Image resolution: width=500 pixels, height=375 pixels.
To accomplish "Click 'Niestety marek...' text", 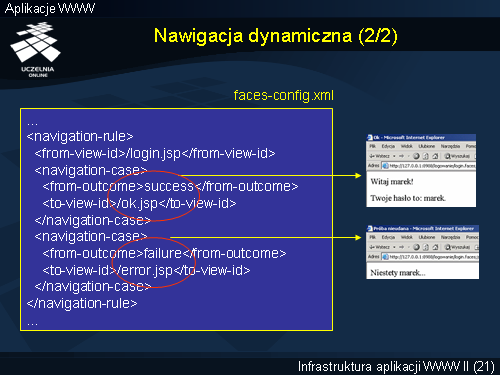I will tap(398, 273).
